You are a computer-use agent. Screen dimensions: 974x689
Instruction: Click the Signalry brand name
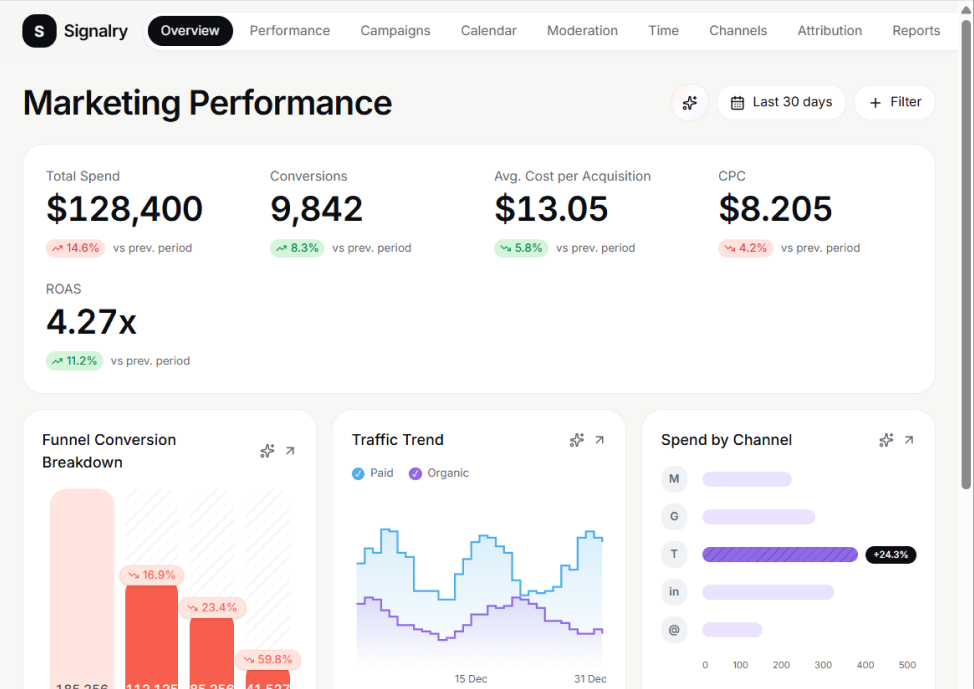[x=96, y=31]
